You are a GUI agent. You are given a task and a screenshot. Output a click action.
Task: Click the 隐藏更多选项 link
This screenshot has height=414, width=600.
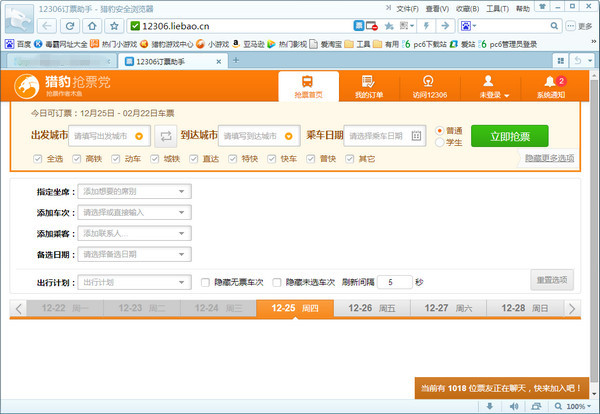click(x=549, y=159)
